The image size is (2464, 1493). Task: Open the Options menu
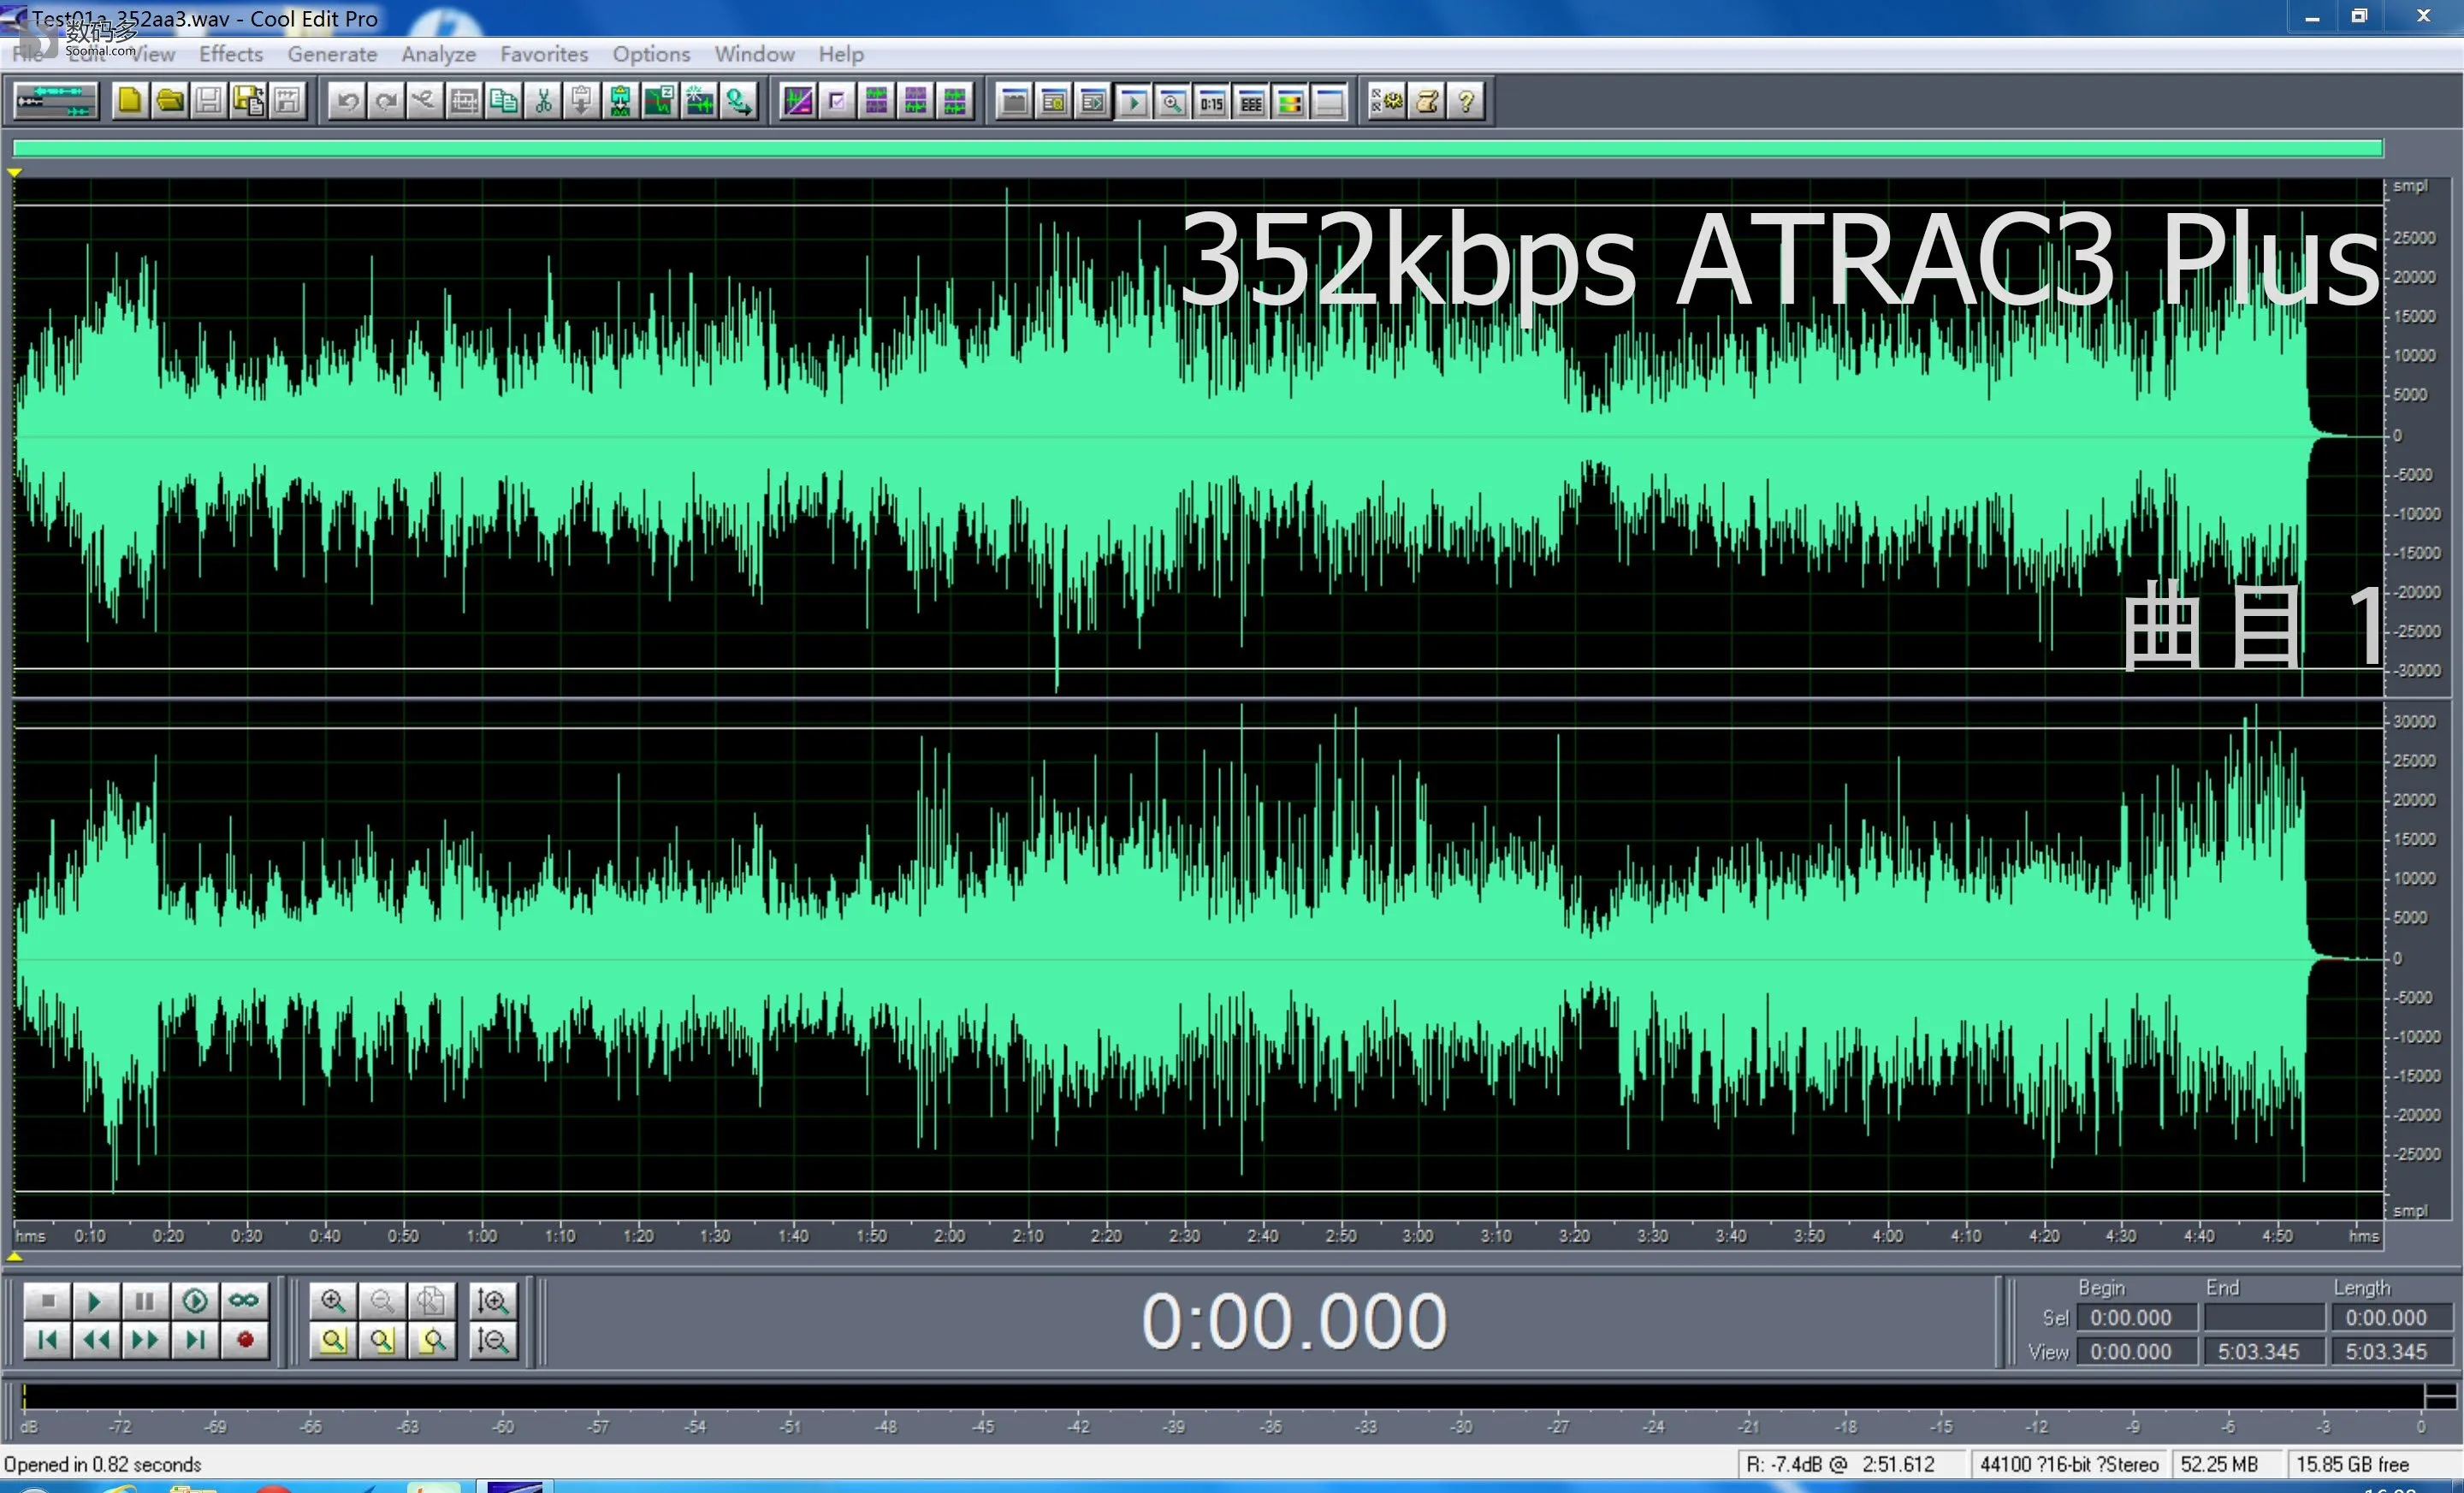pyautogui.click(x=651, y=54)
